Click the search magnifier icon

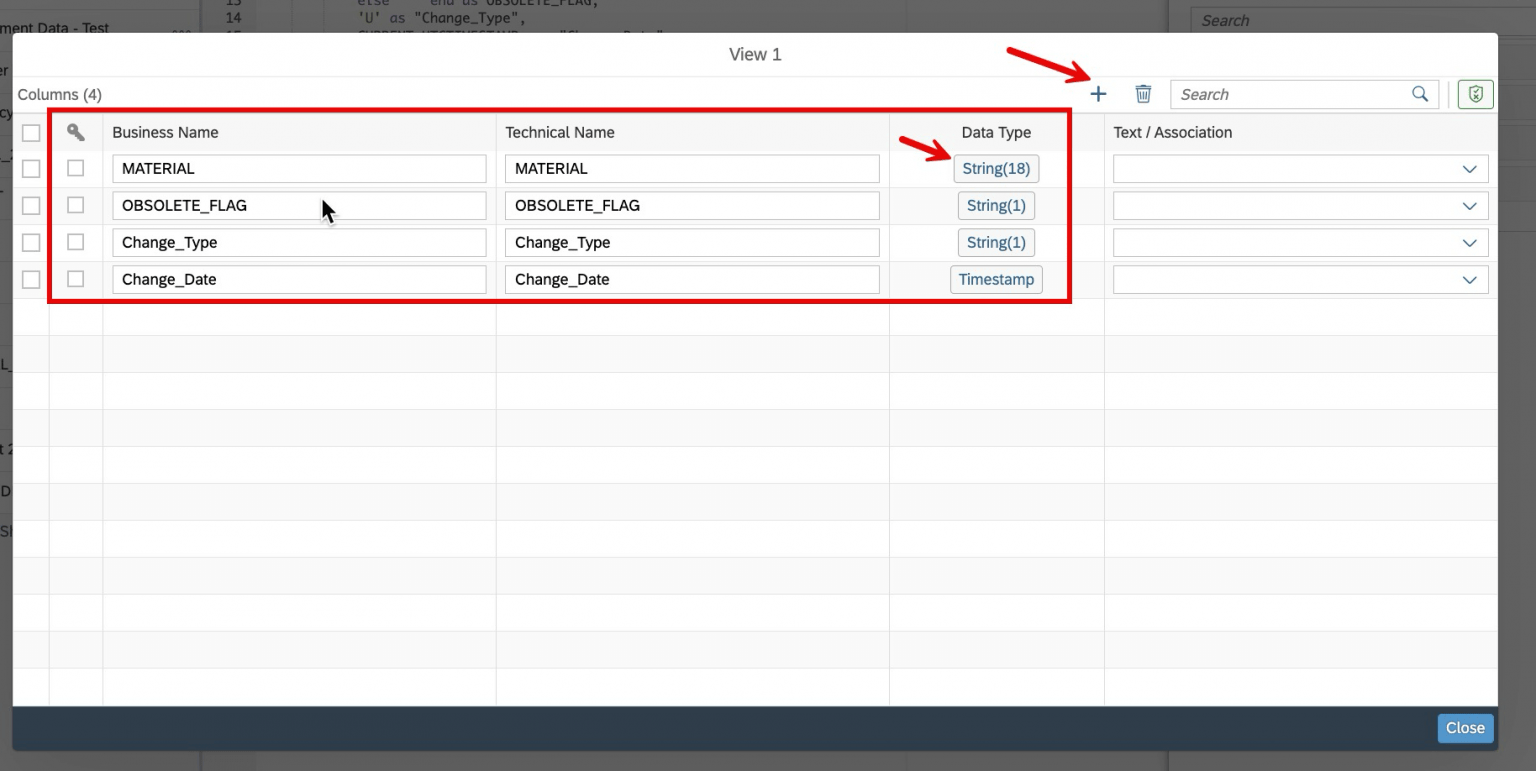coord(1420,93)
